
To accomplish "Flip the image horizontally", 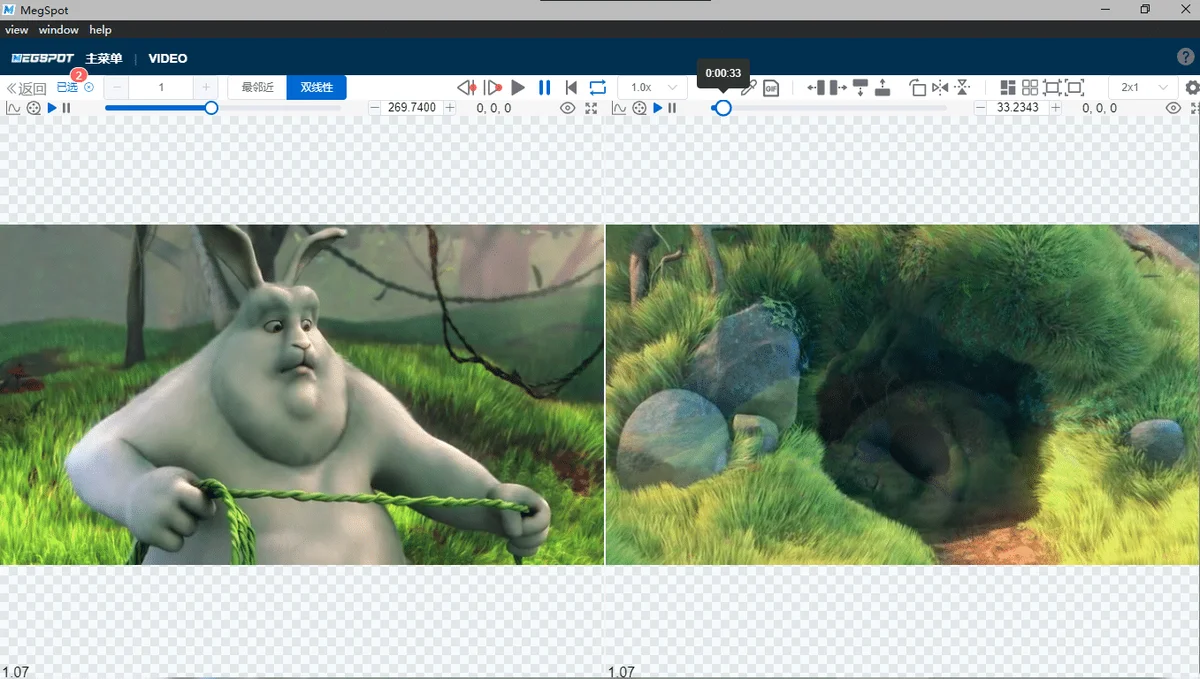I will pos(940,88).
